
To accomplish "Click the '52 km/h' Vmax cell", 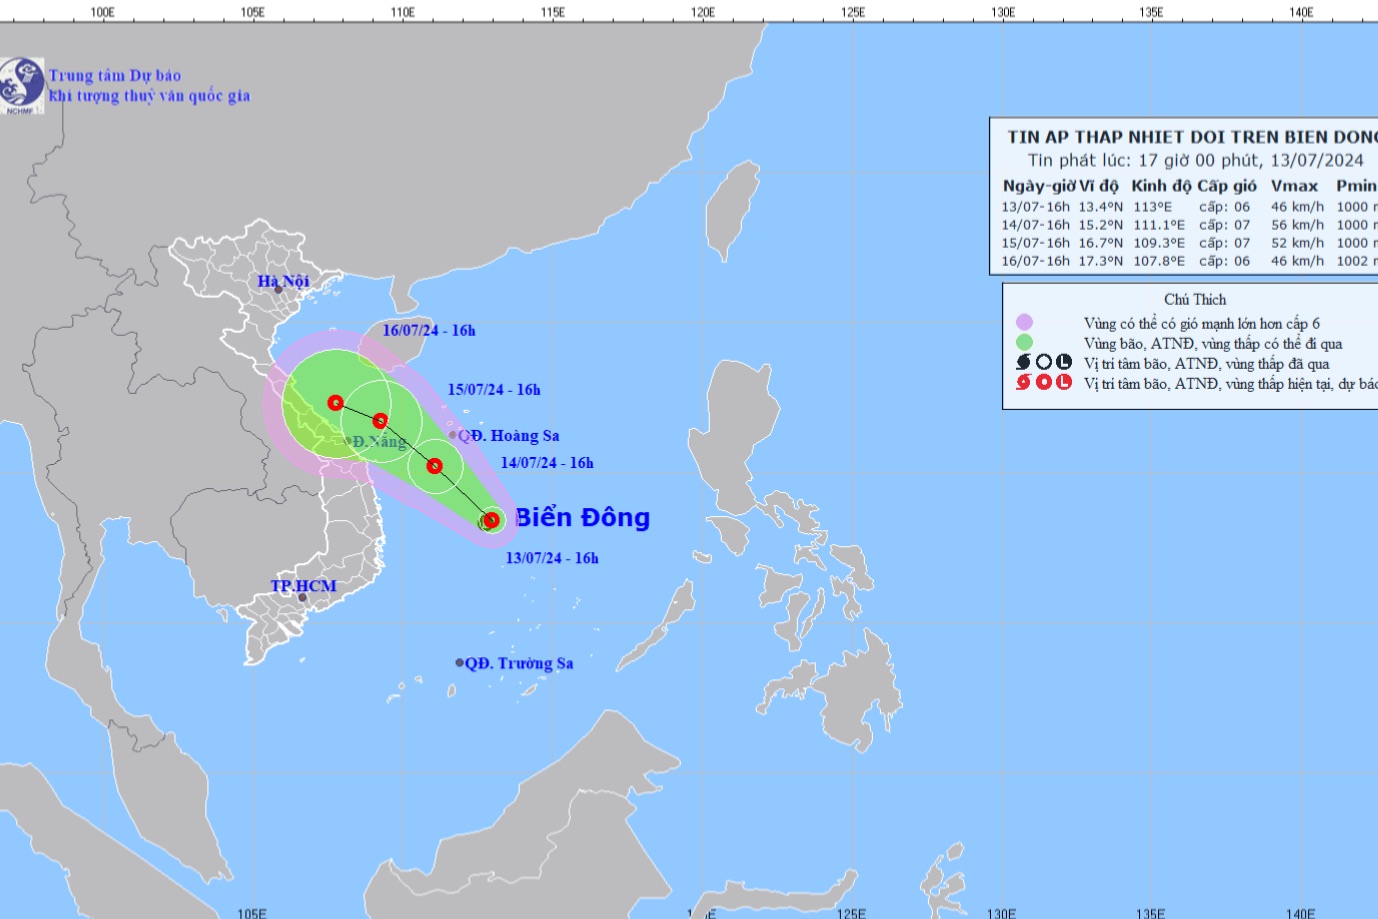I will point(1298,243).
